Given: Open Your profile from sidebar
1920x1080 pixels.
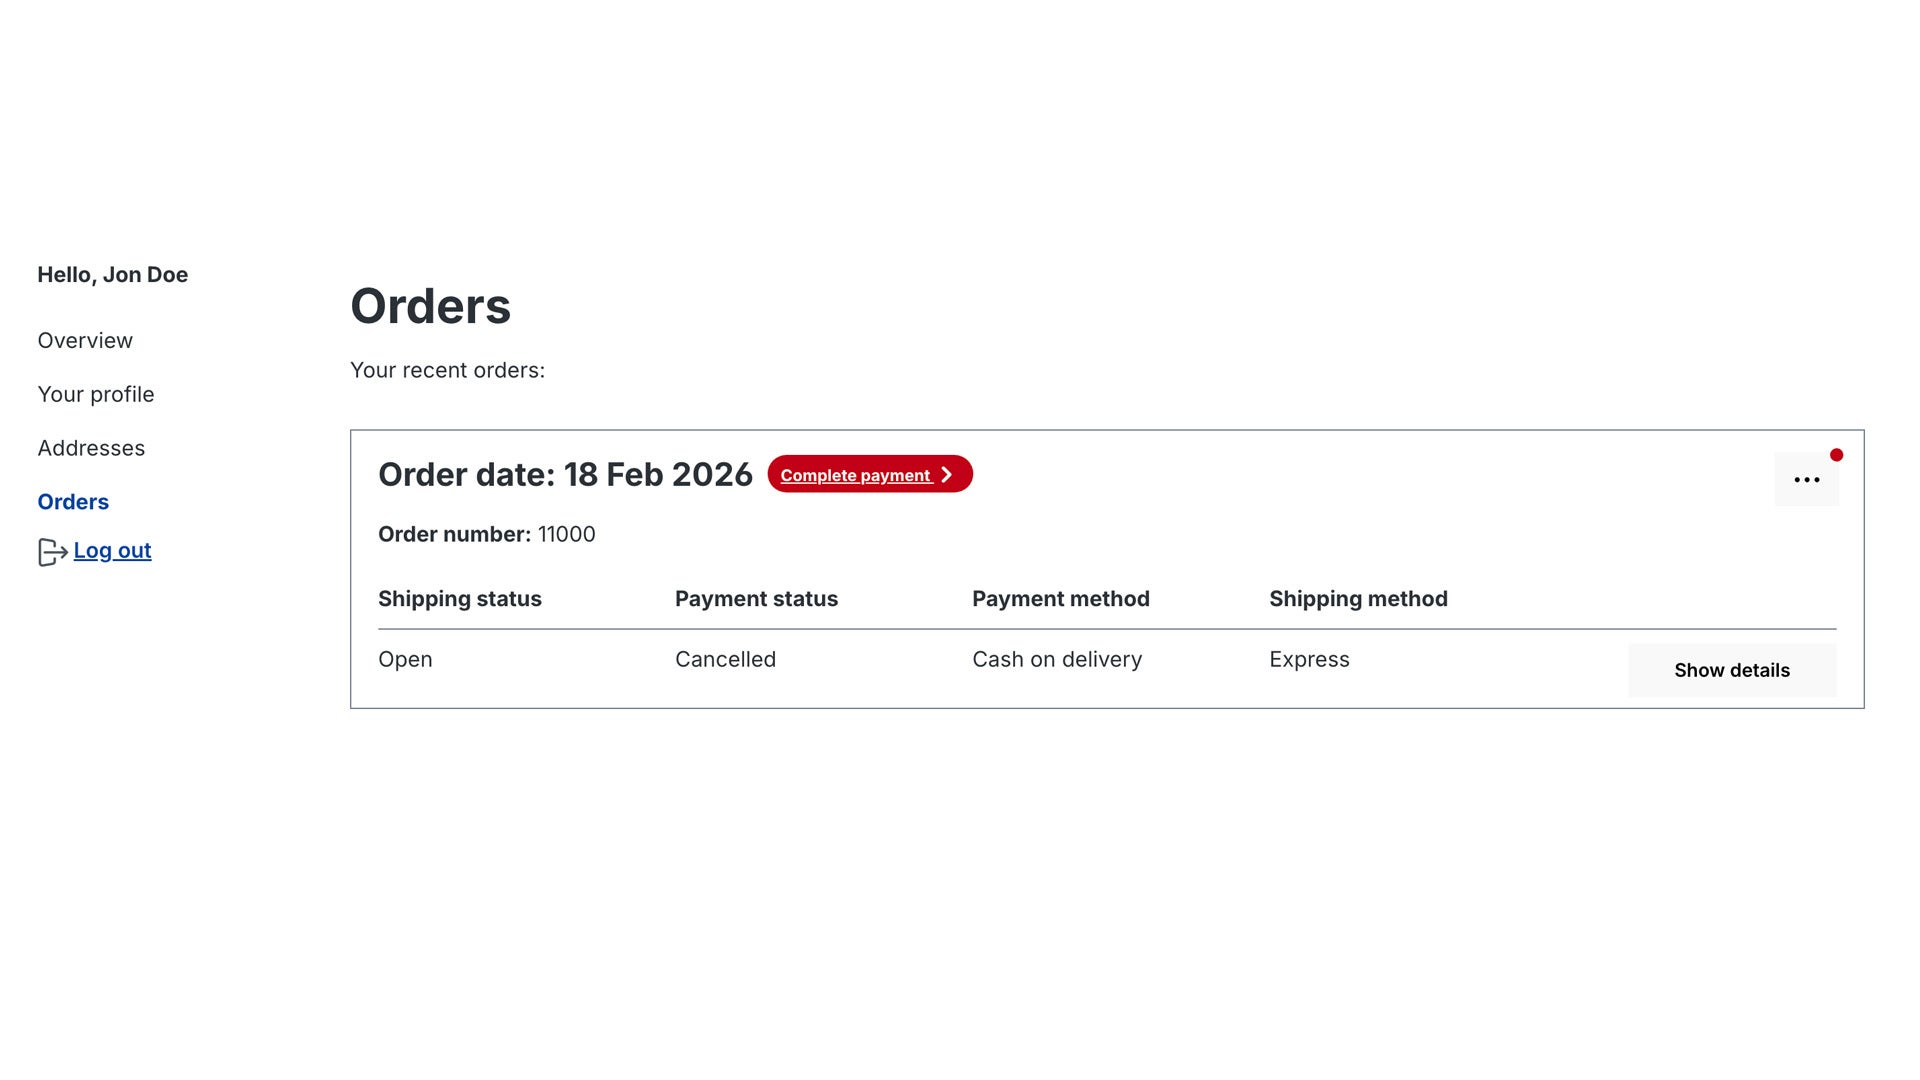Looking at the screenshot, I should coord(96,395).
